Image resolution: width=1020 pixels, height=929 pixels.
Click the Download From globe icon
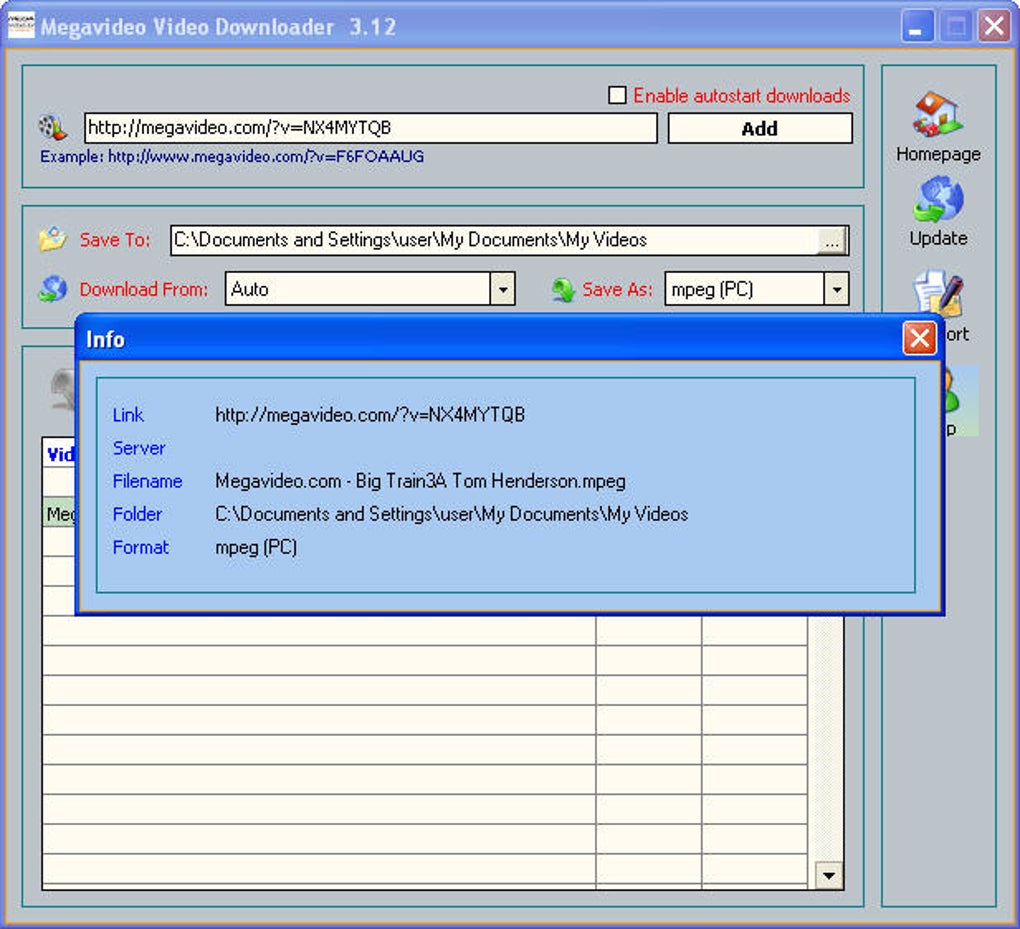[x=52, y=289]
